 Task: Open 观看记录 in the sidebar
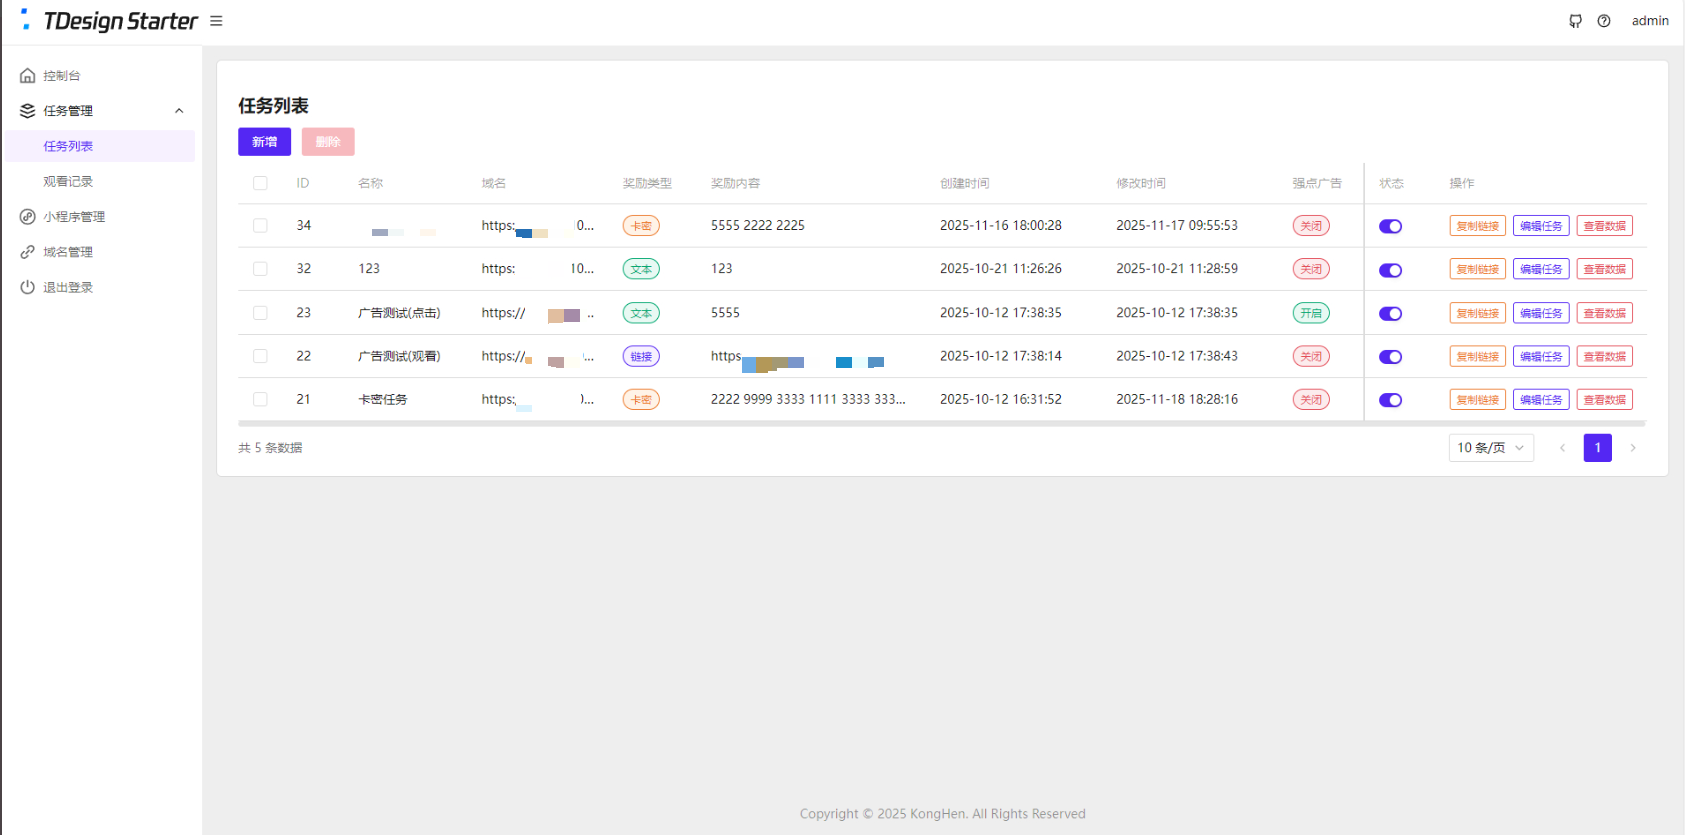pyautogui.click(x=68, y=182)
